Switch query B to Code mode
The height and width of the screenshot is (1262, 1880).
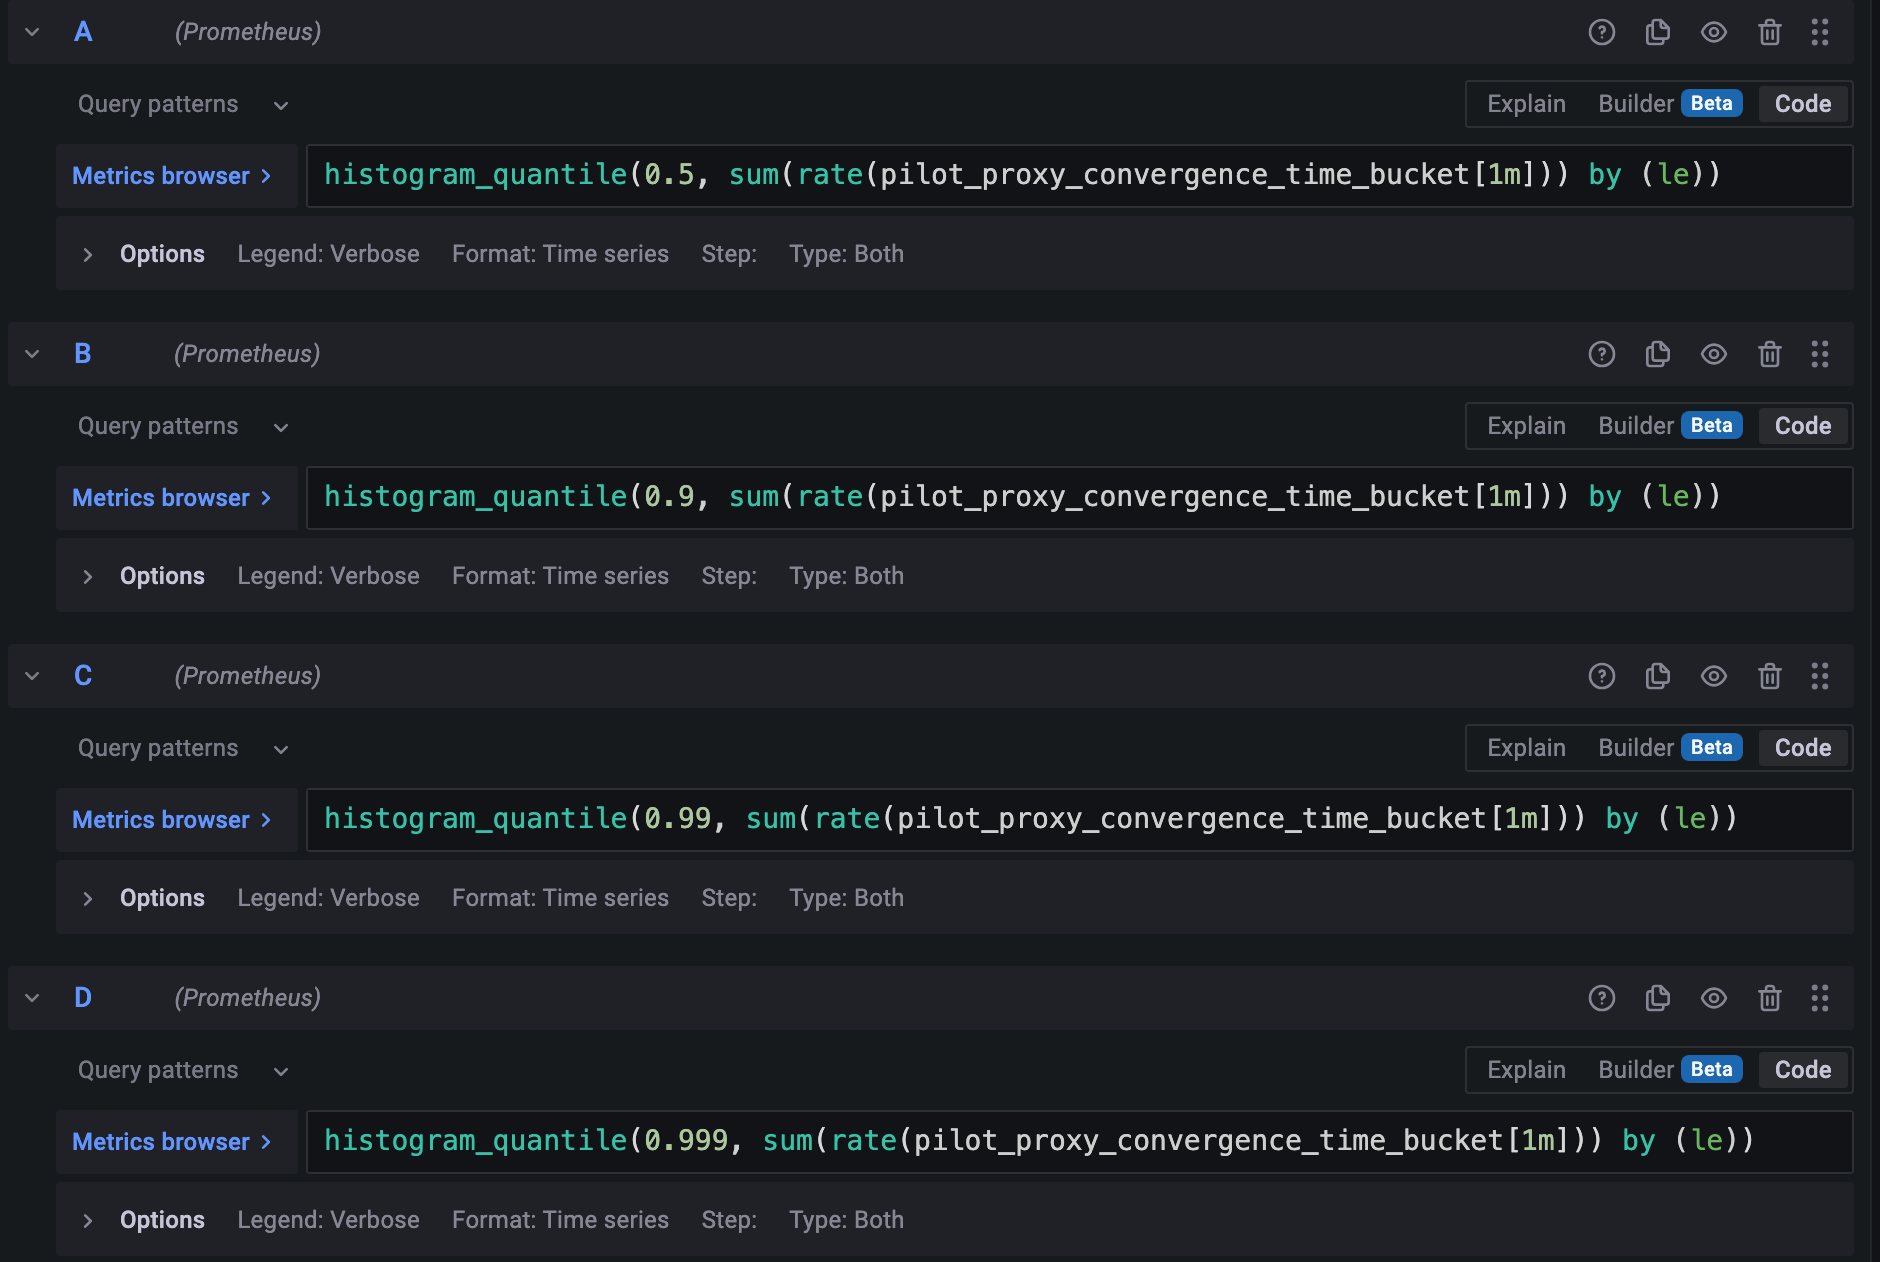click(x=1803, y=426)
